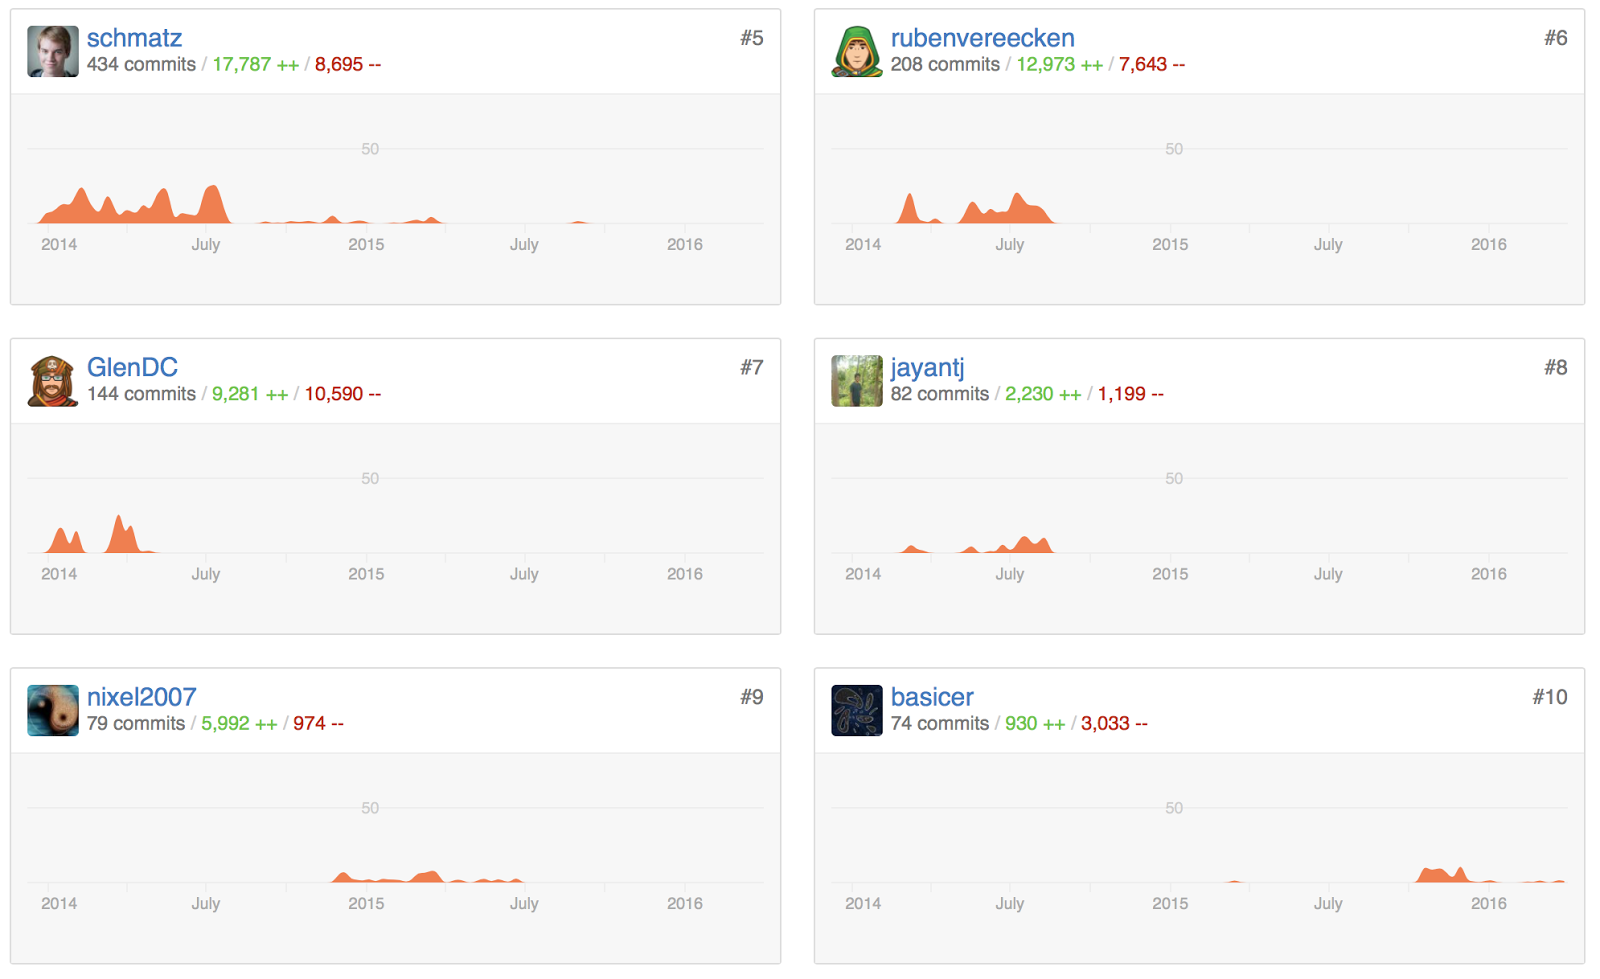Open the schmatz username link
This screenshot has height=979, width=1600.
click(134, 38)
